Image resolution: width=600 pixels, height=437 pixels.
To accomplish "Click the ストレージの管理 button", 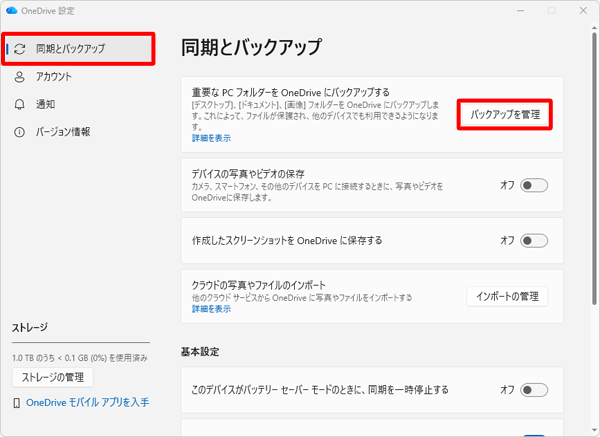I will [x=52, y=377].
